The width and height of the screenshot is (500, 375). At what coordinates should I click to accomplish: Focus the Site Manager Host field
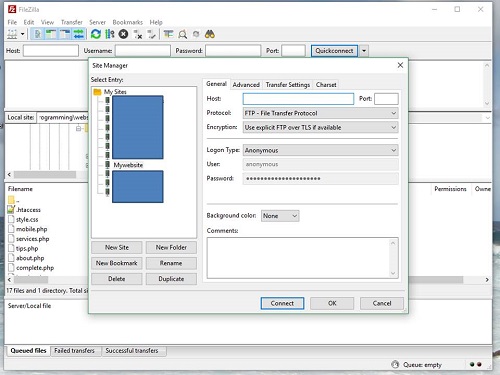click(x=298, y=99)
